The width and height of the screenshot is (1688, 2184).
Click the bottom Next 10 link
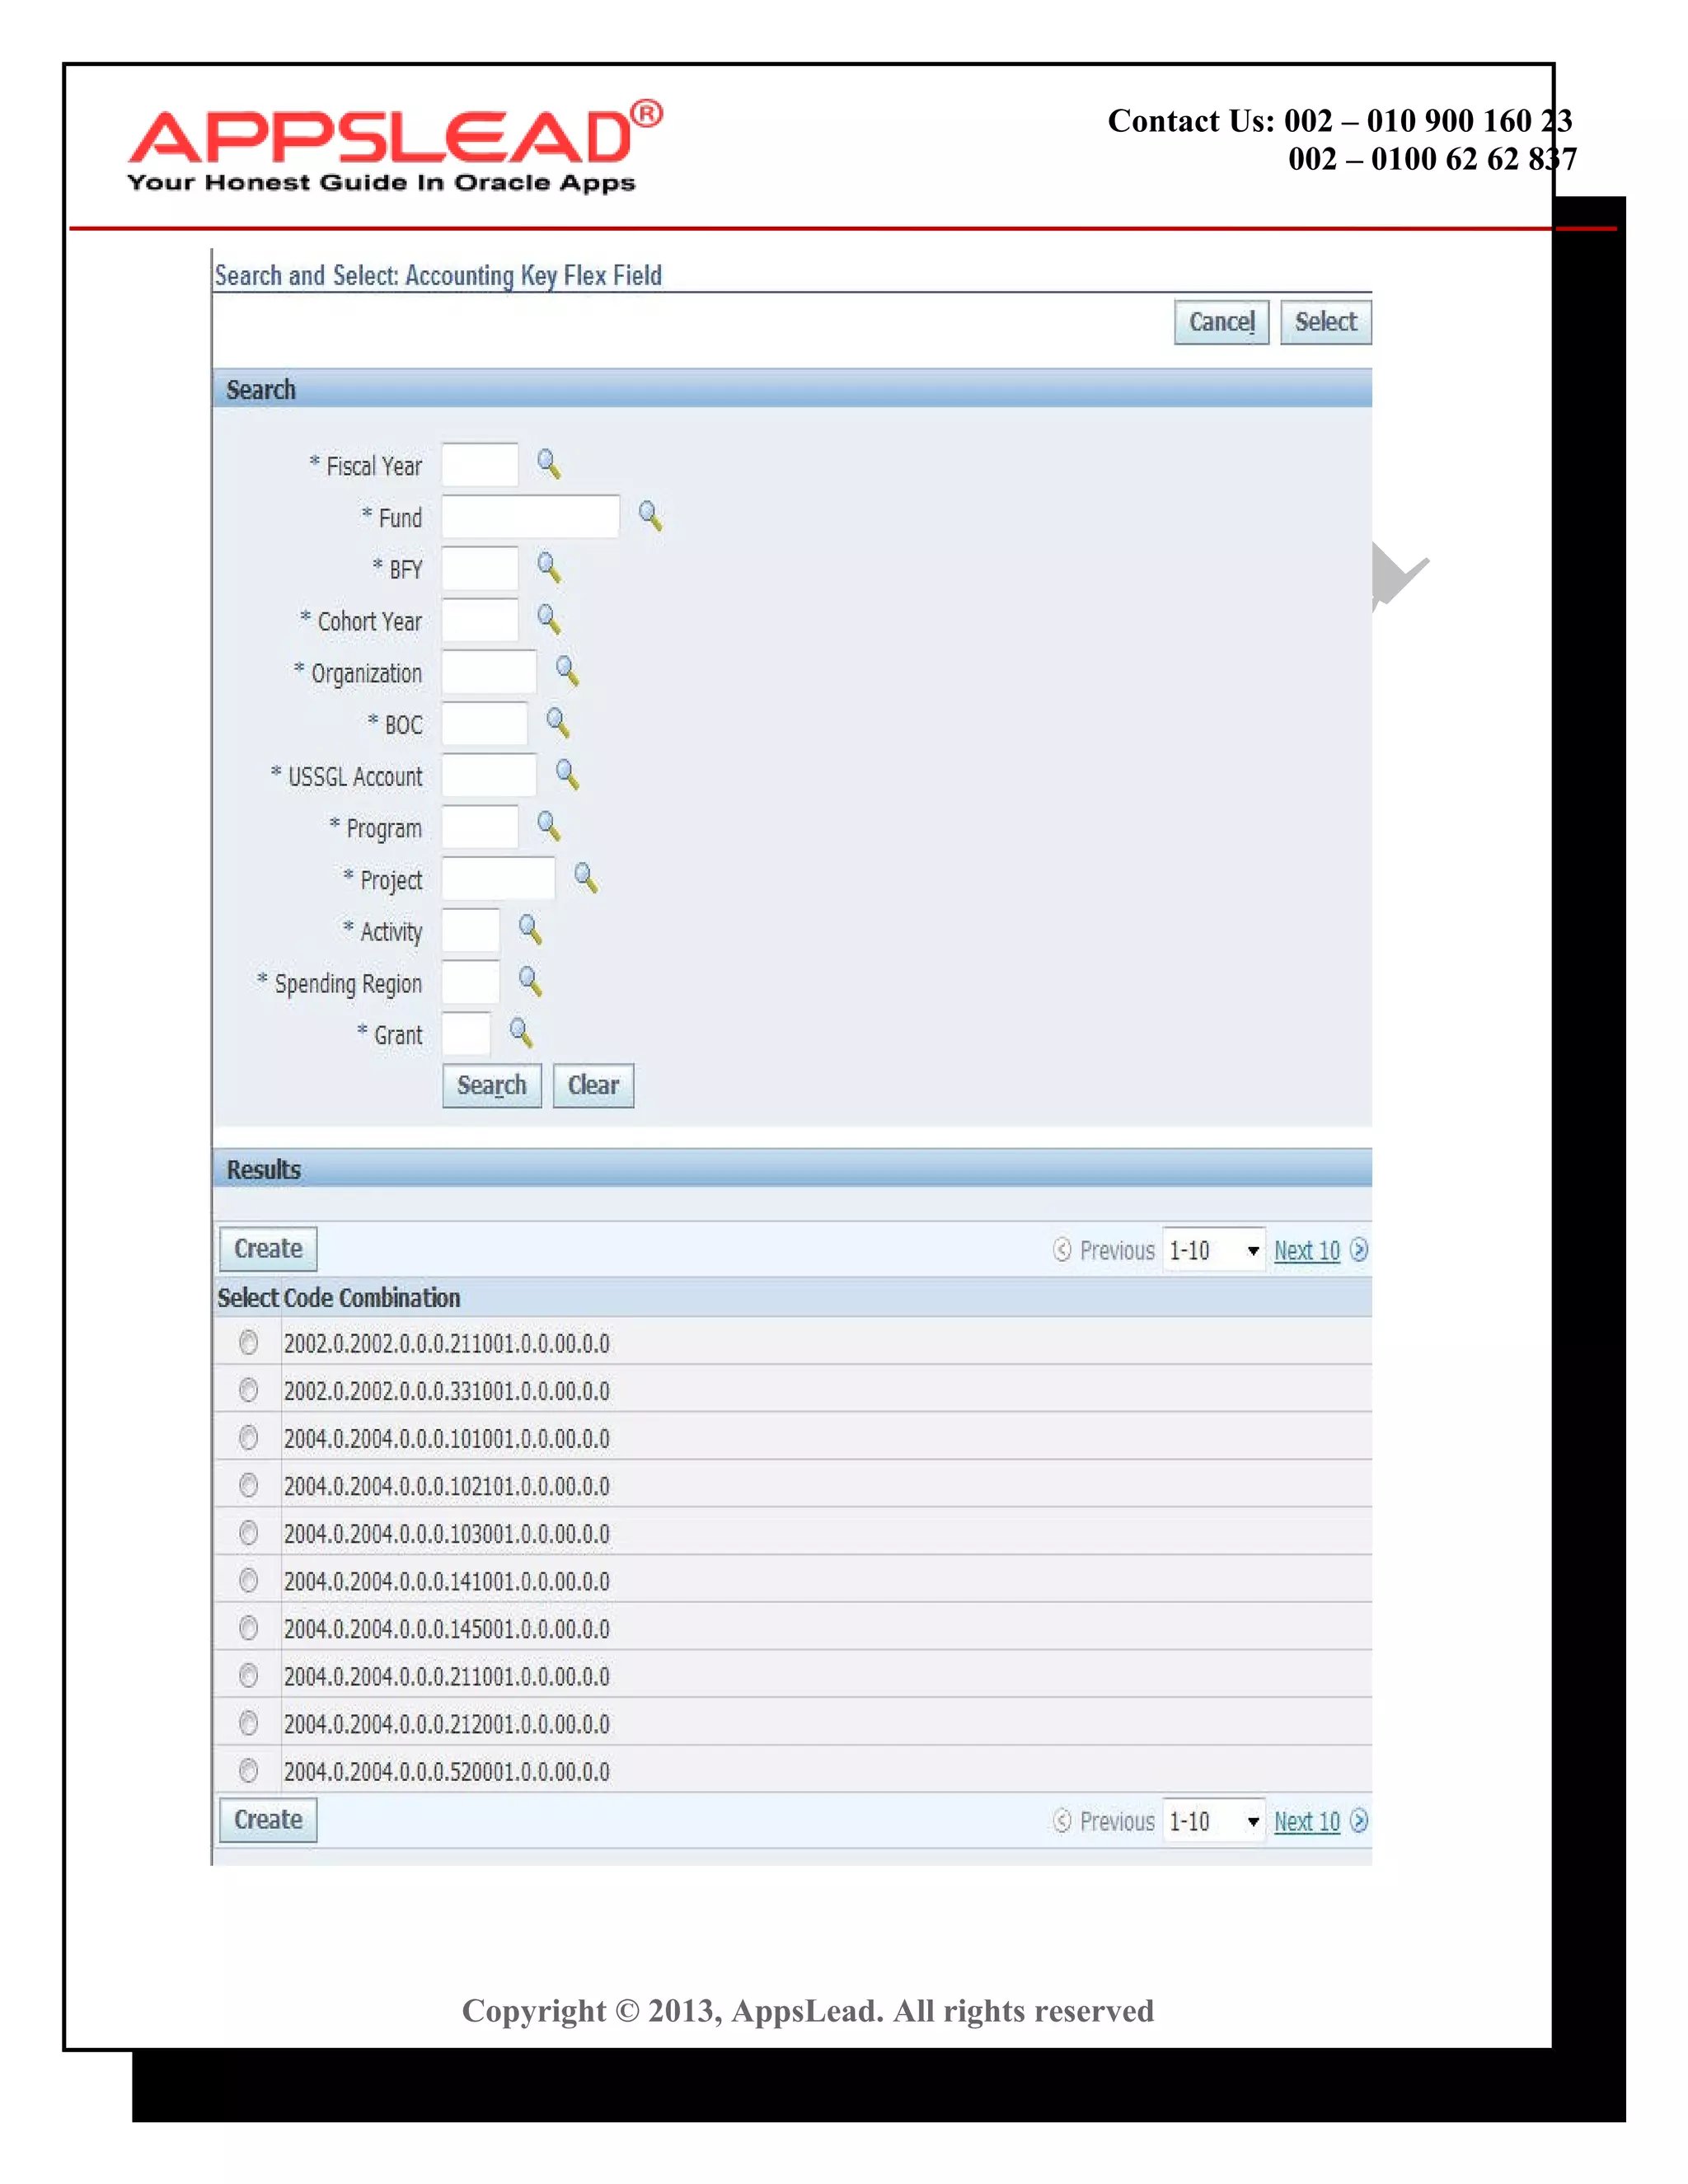(x=1306, y=1821)
